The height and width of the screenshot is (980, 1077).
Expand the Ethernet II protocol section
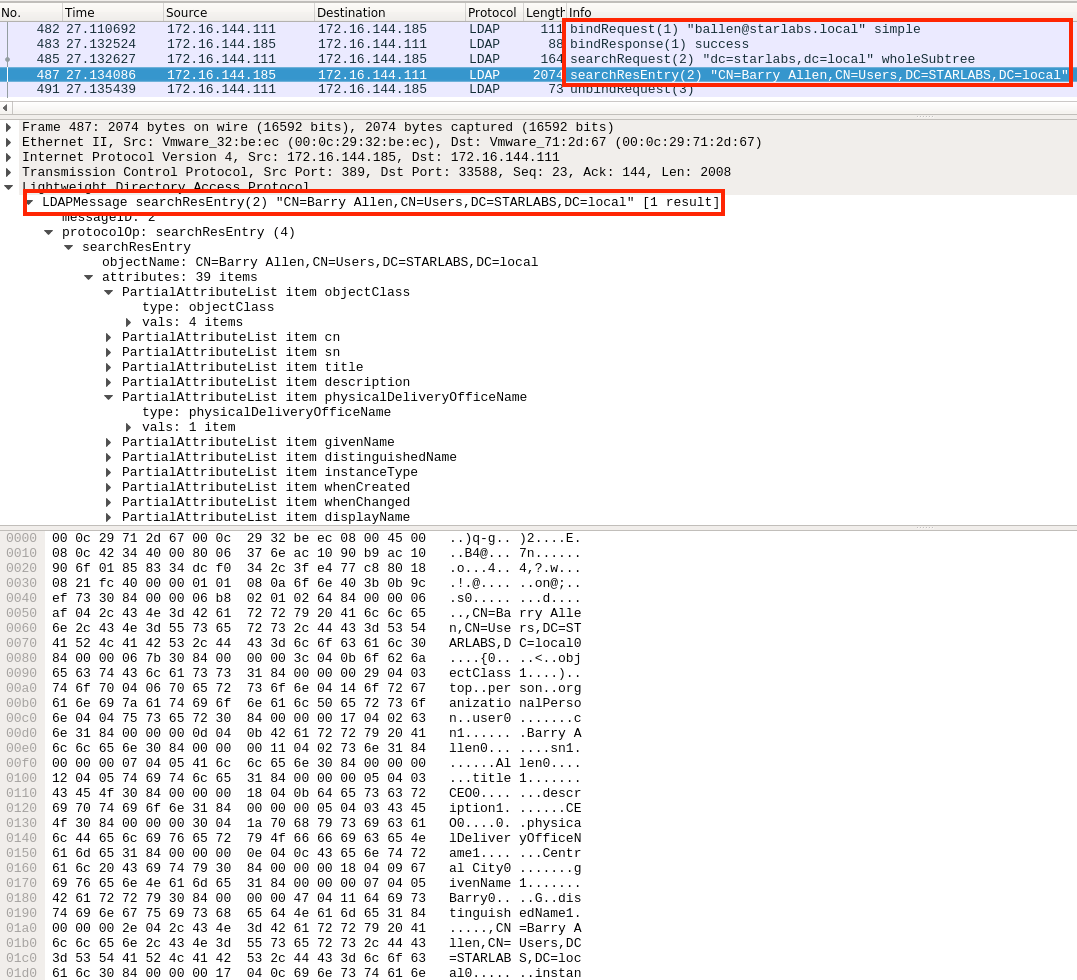click(9, 143)
